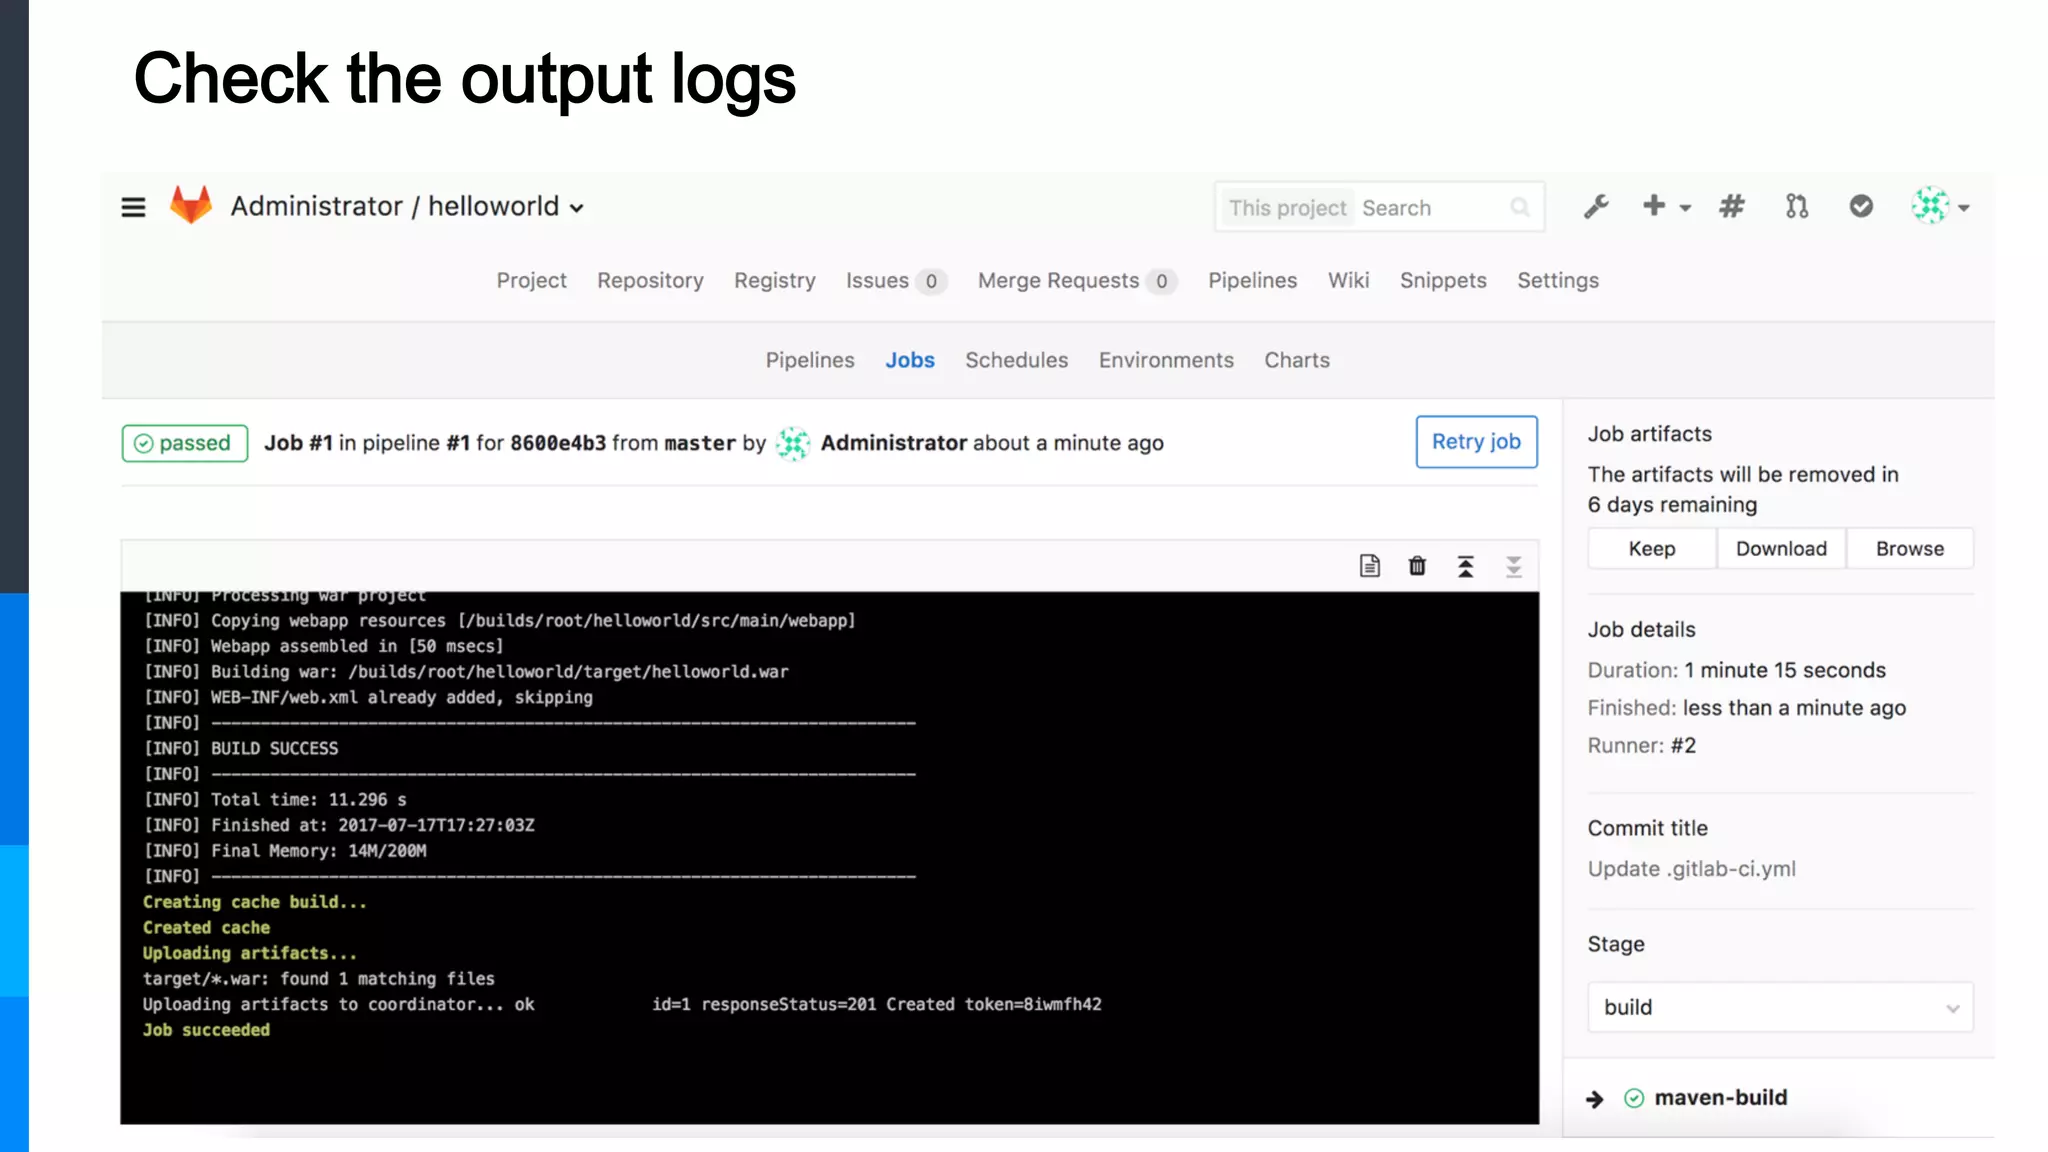The height and width of the screenshot is (1152, 2048).
Task: Jump to top of job log
Action: click(1465, 566)
